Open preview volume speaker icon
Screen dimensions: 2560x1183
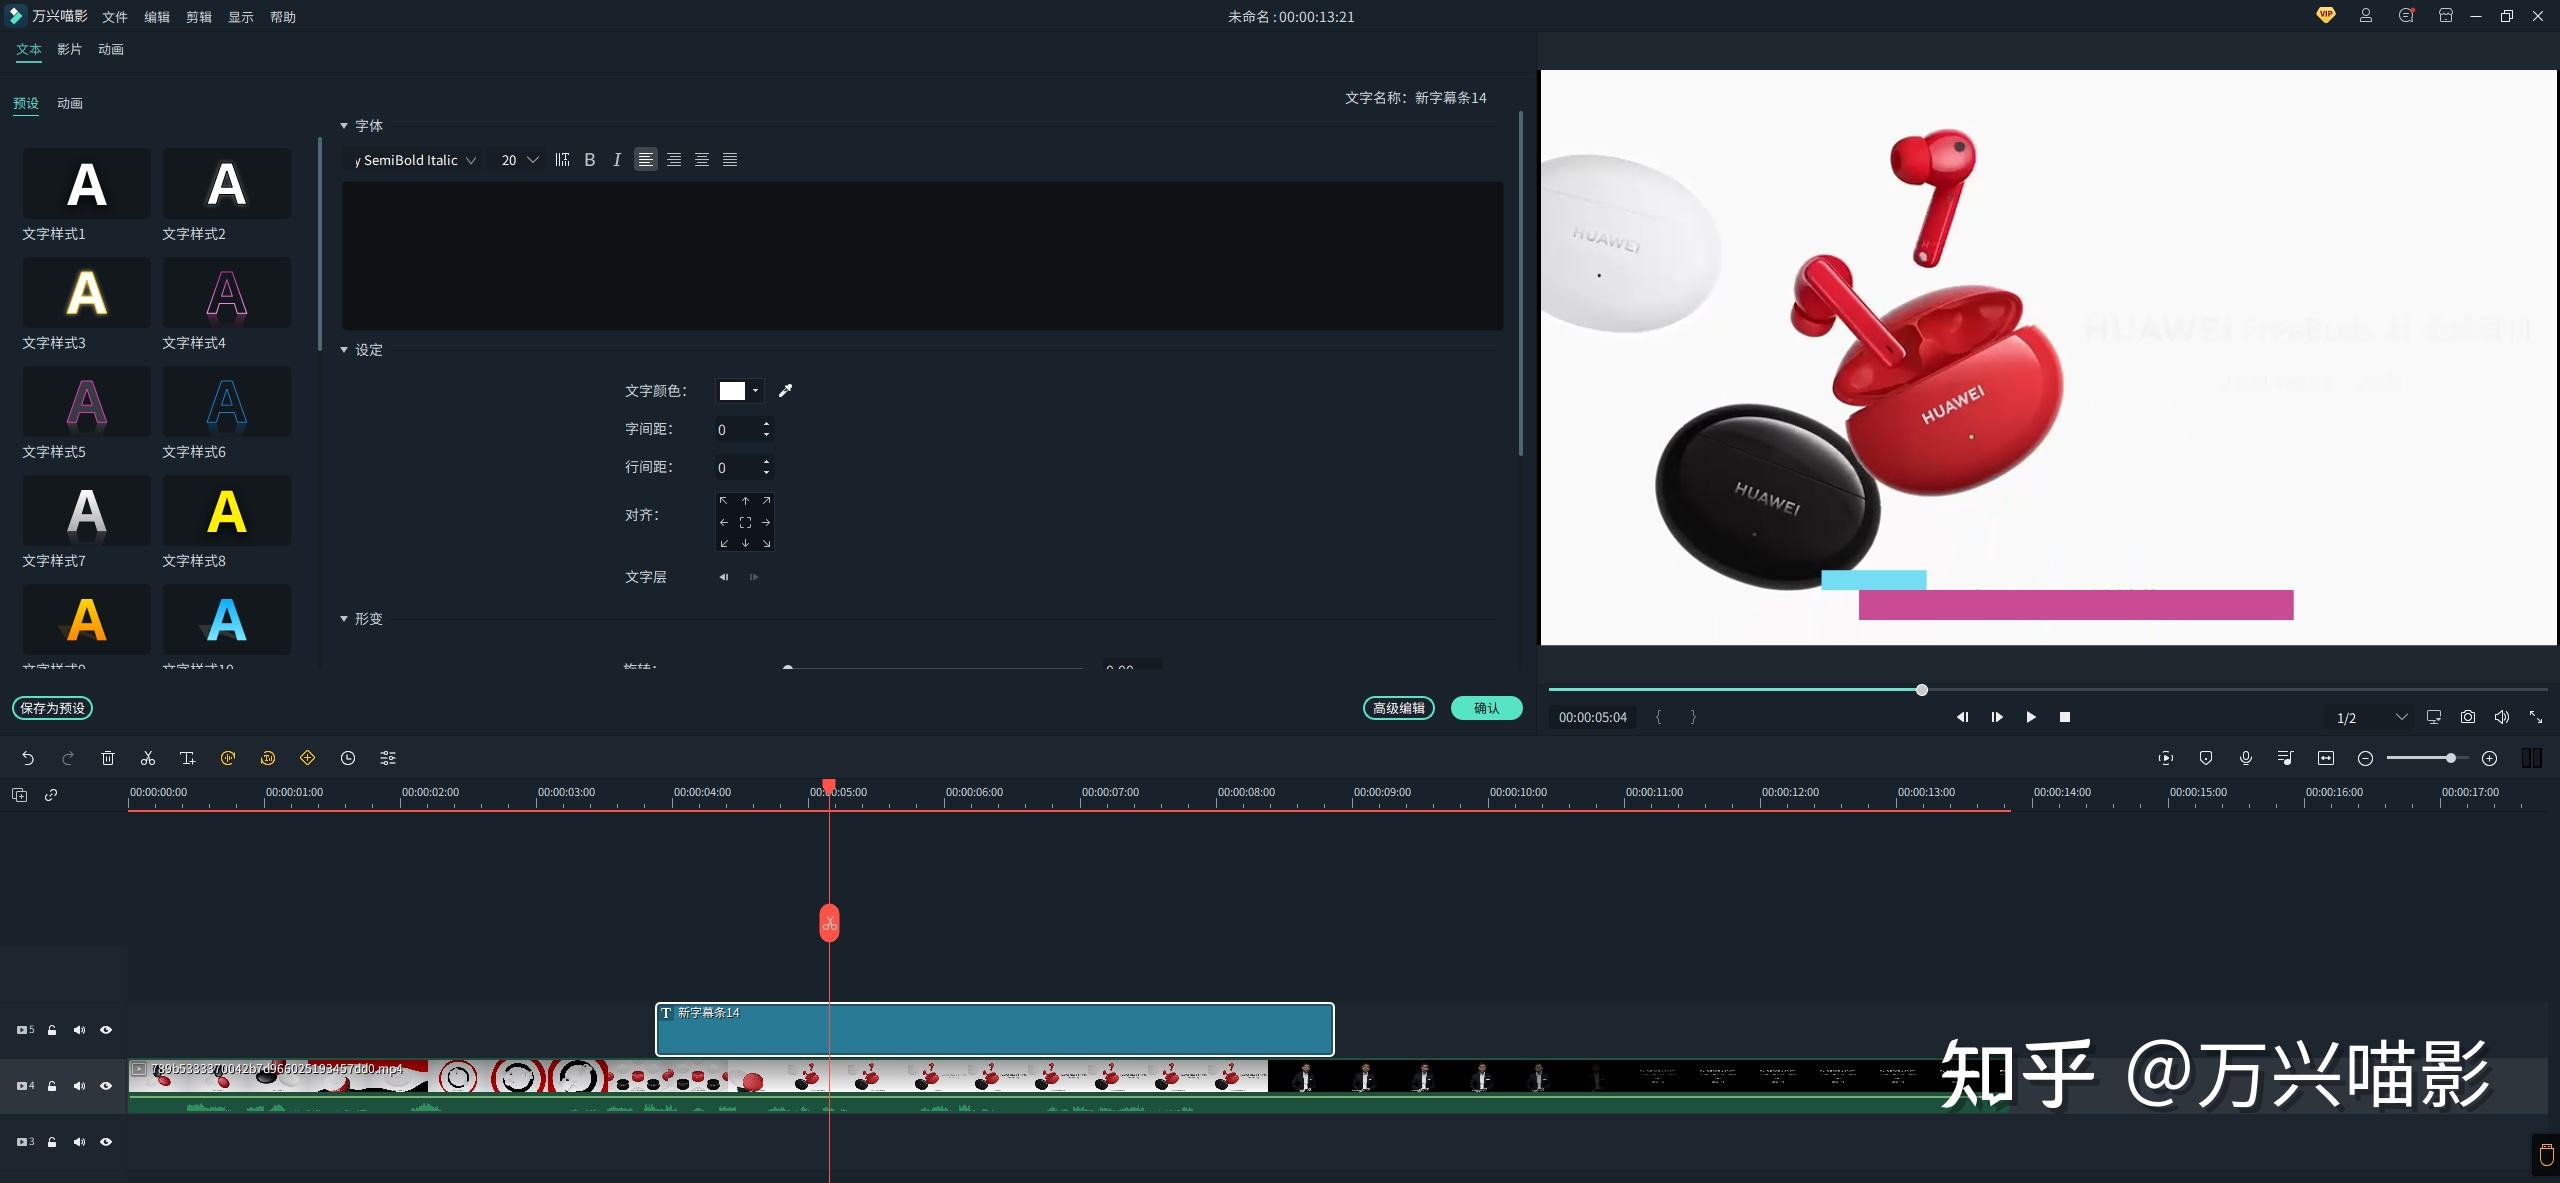(x=2502, y=717)
